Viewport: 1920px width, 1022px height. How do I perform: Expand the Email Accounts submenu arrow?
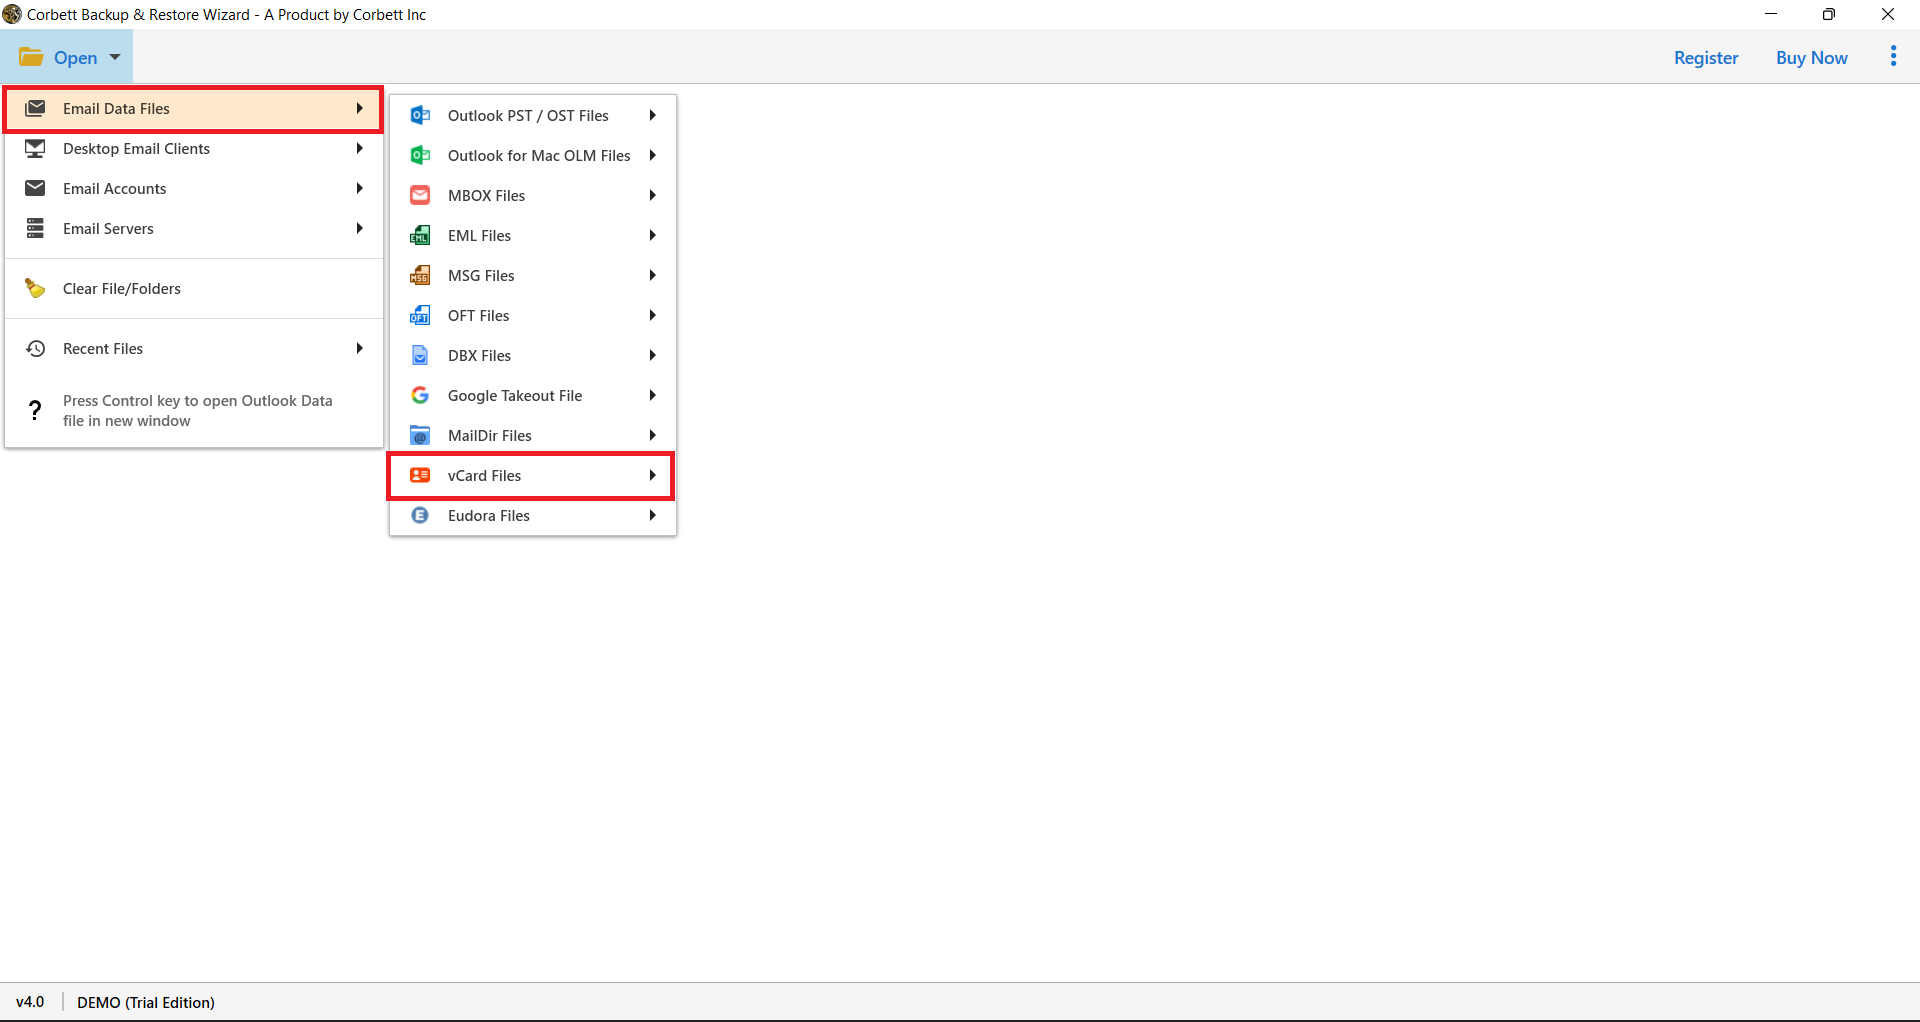[359, 188]
